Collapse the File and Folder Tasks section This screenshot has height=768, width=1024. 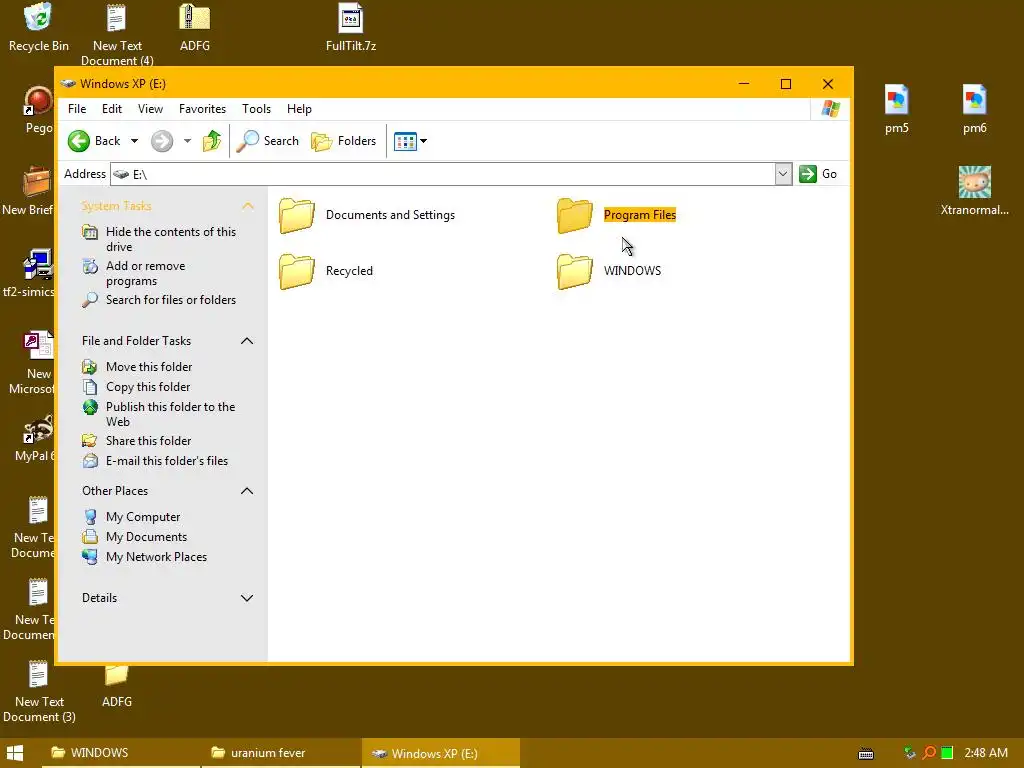[x=247, y=341]
